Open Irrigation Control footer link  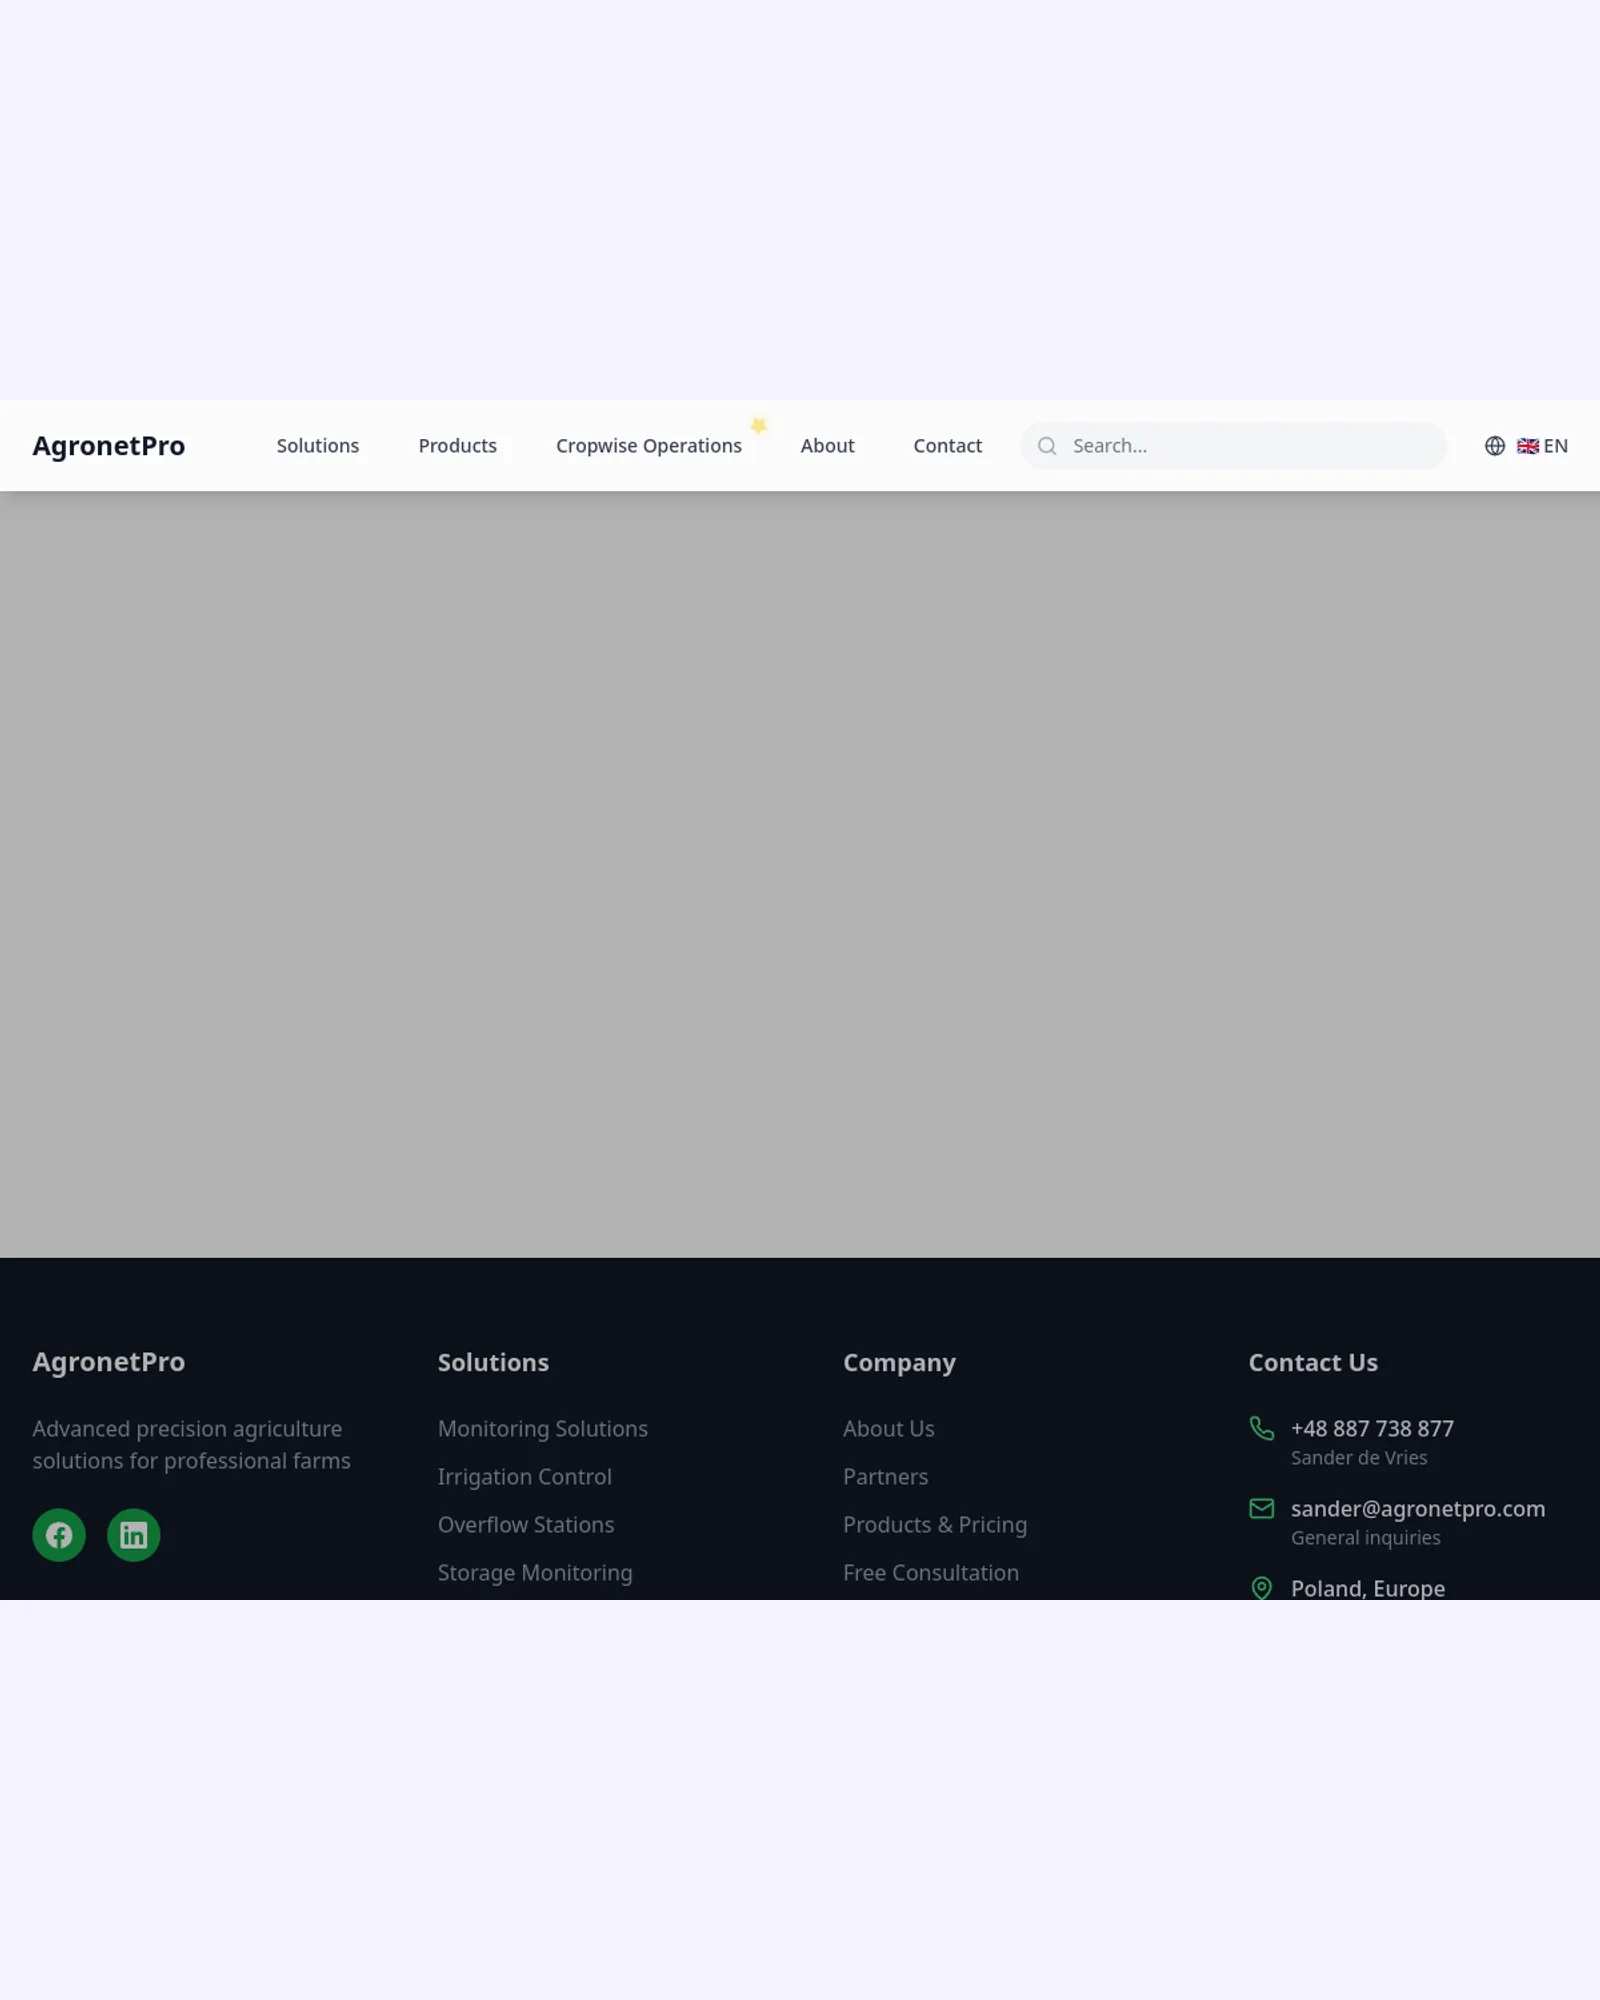pyautogui.click(x=525, y=1477)
